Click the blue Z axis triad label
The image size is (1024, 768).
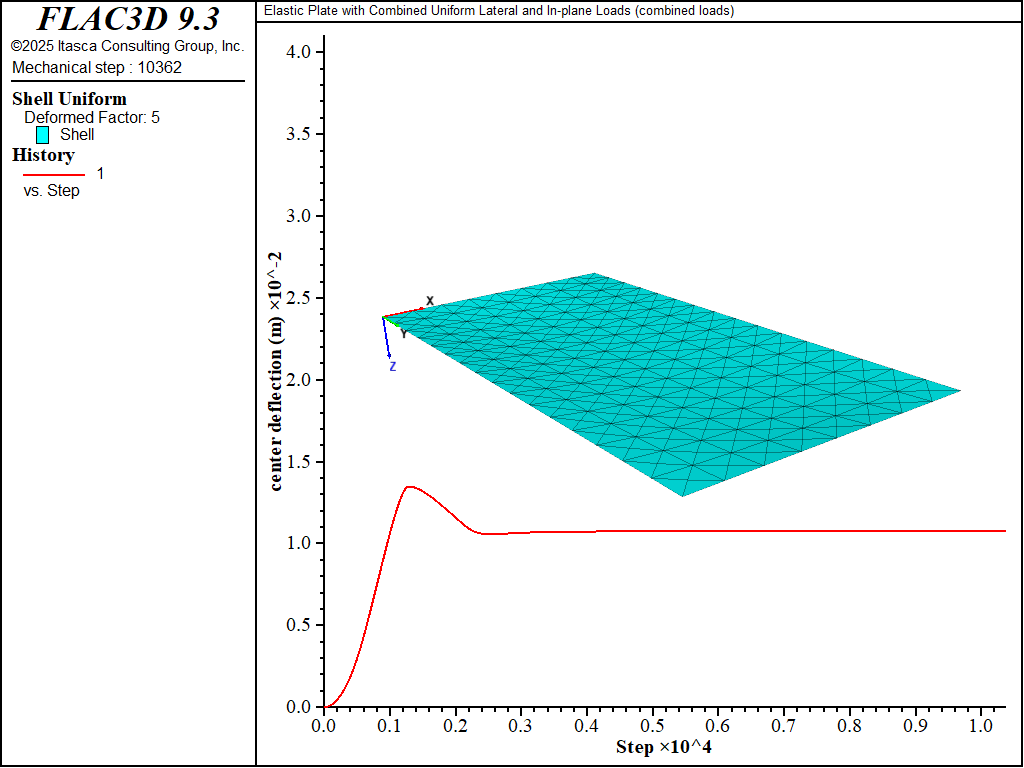(393, 367)
